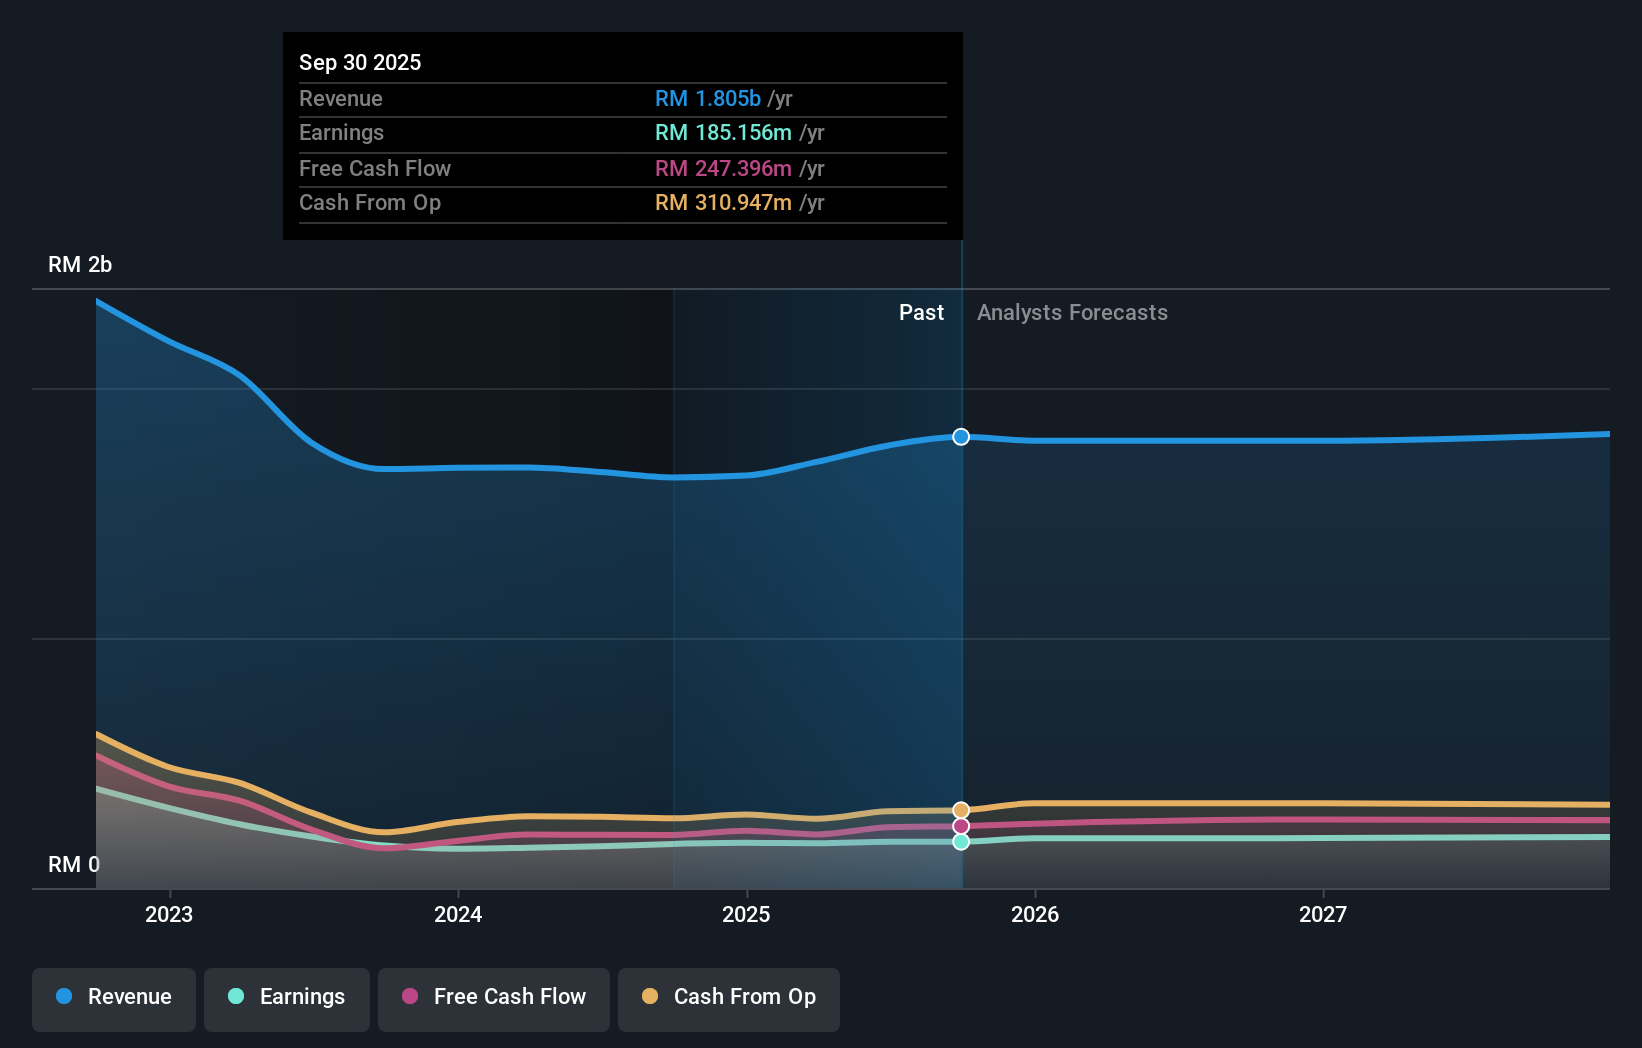
Task: Toggle the Earnings series off
Action: (x=287, y=997)
